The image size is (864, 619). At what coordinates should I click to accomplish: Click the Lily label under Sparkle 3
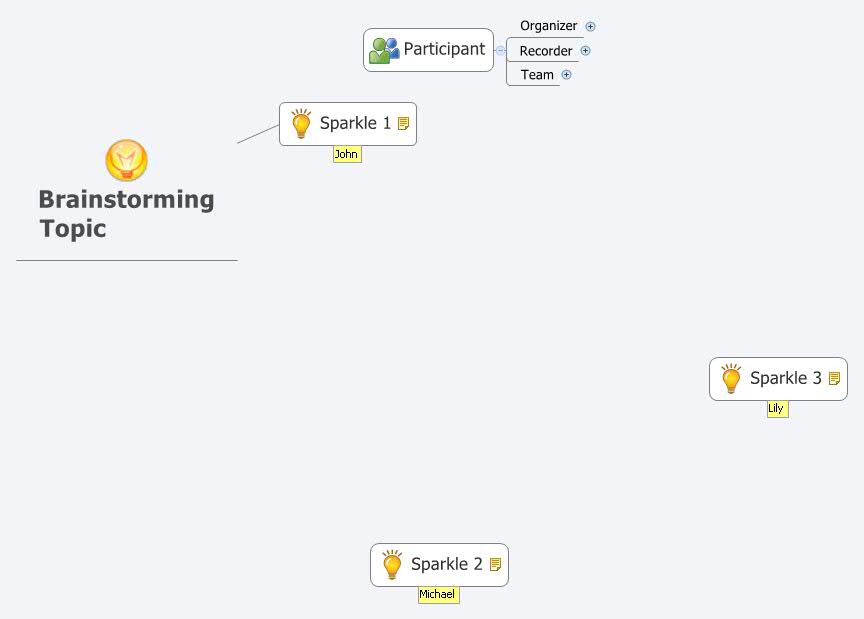(777, 408)
